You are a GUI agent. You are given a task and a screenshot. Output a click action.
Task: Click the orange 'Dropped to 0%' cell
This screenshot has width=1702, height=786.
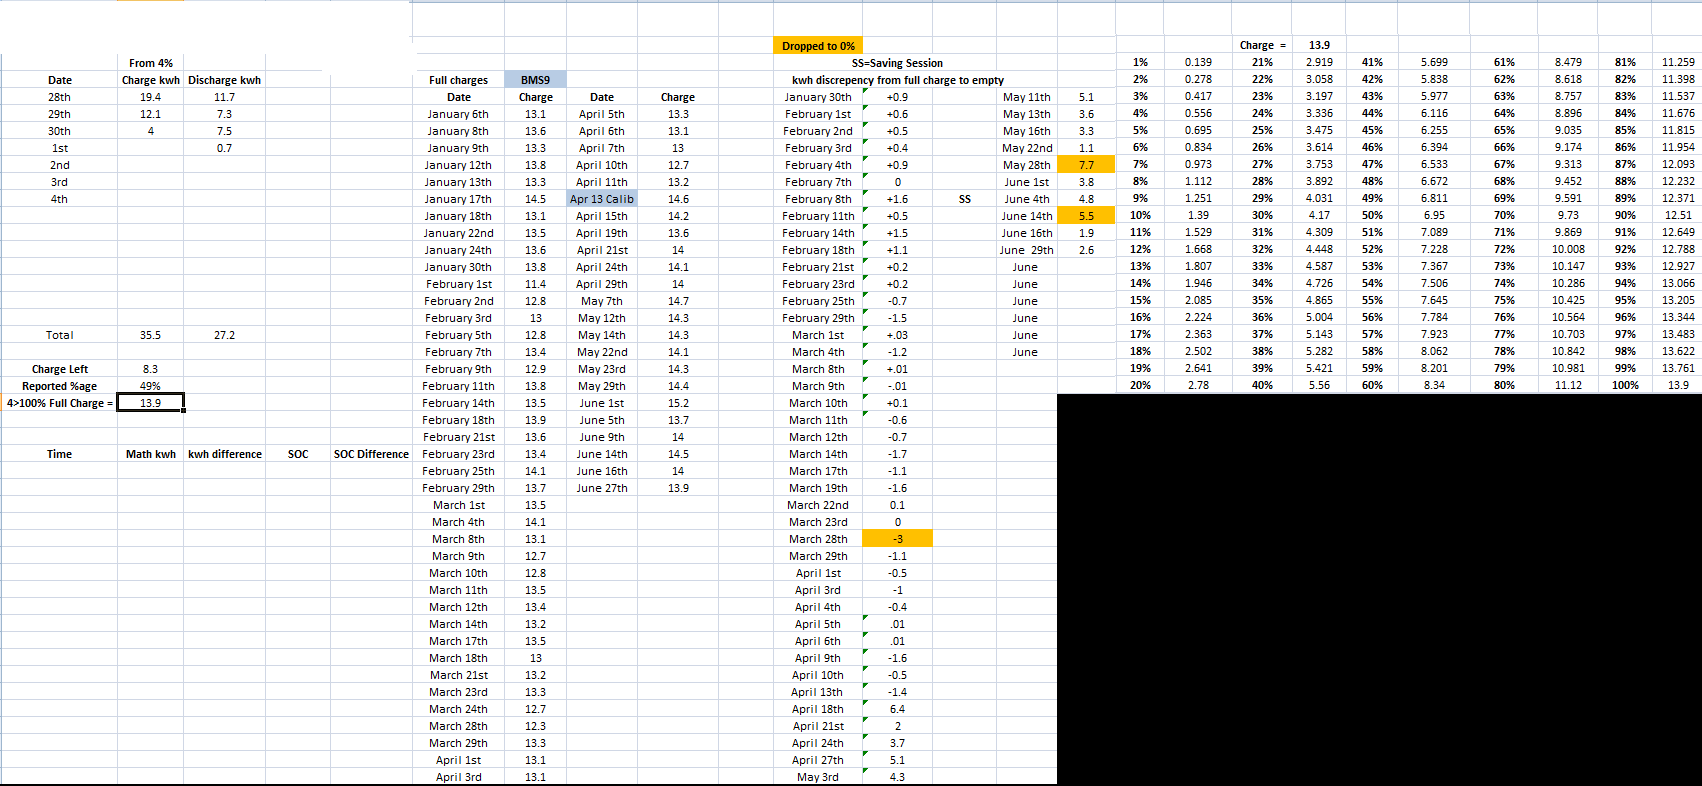(817, 46)
